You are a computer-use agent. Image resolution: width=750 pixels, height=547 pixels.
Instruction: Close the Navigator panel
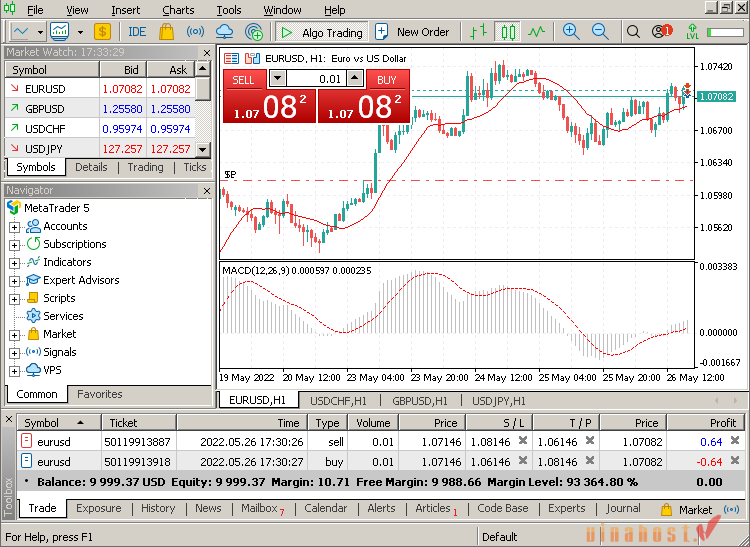pyautogui.click(x=207, y=191)
